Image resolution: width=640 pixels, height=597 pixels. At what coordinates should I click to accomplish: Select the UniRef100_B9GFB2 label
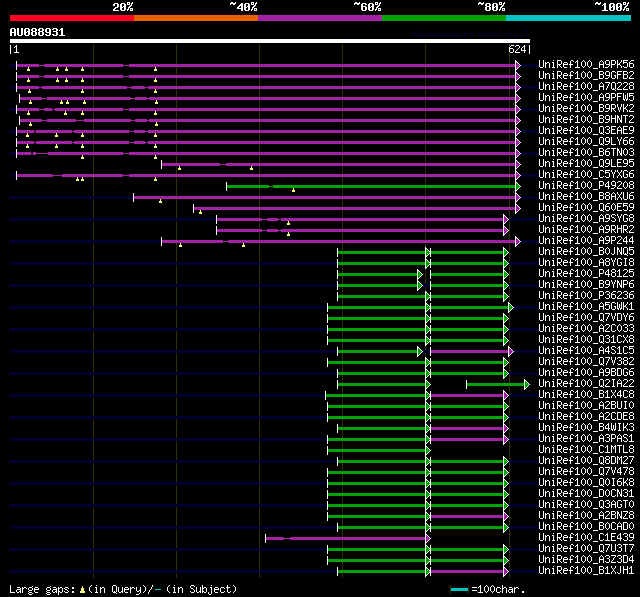[586, 75]
